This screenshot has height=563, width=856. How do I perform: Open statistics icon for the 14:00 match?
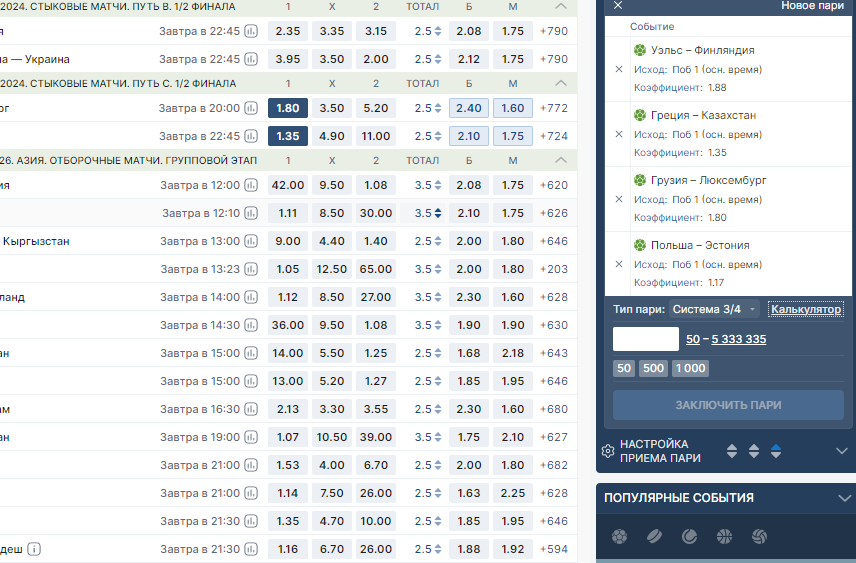click(251, 297)
